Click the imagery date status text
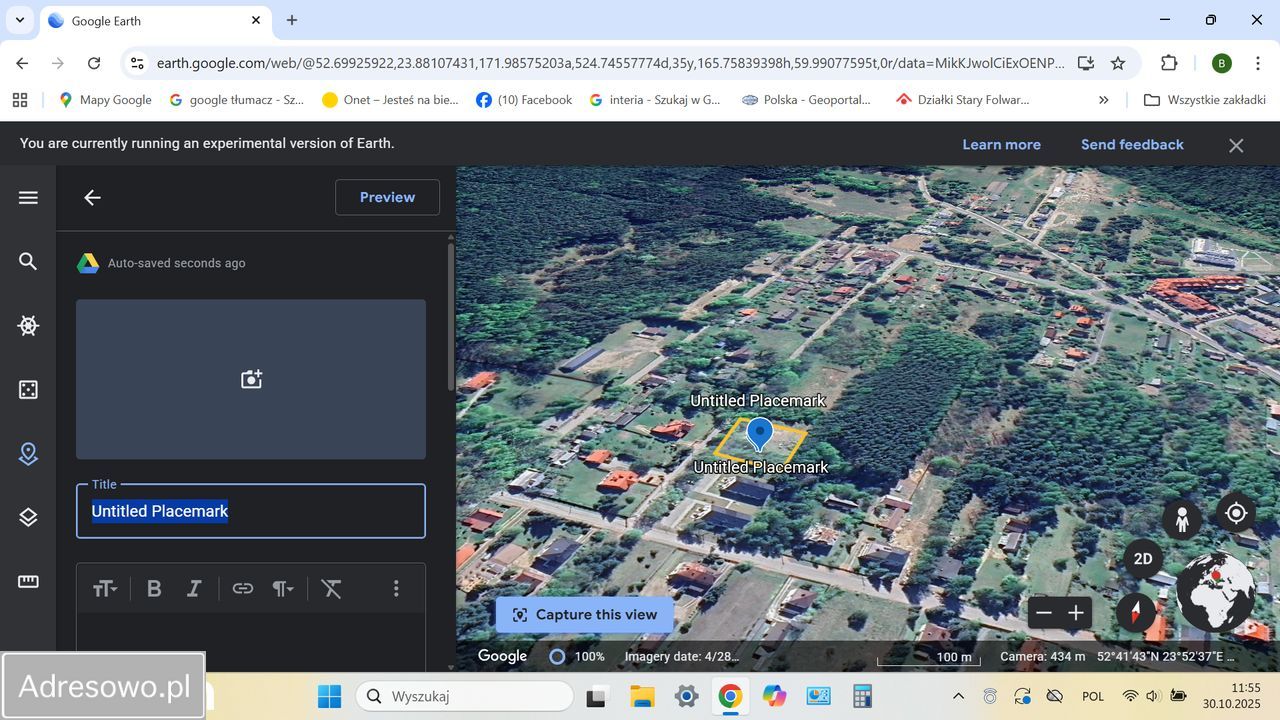1280x720 pixels. tap(682, 657)
